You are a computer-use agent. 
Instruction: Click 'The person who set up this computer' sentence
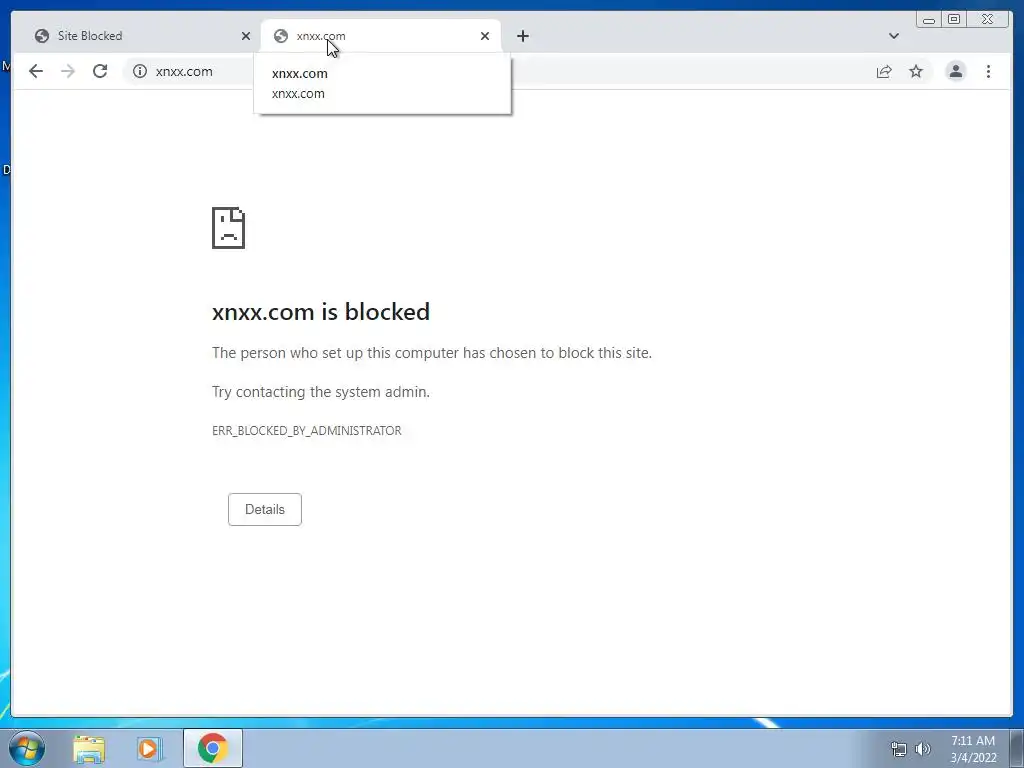pyautogui.click(x=432, y=353)
